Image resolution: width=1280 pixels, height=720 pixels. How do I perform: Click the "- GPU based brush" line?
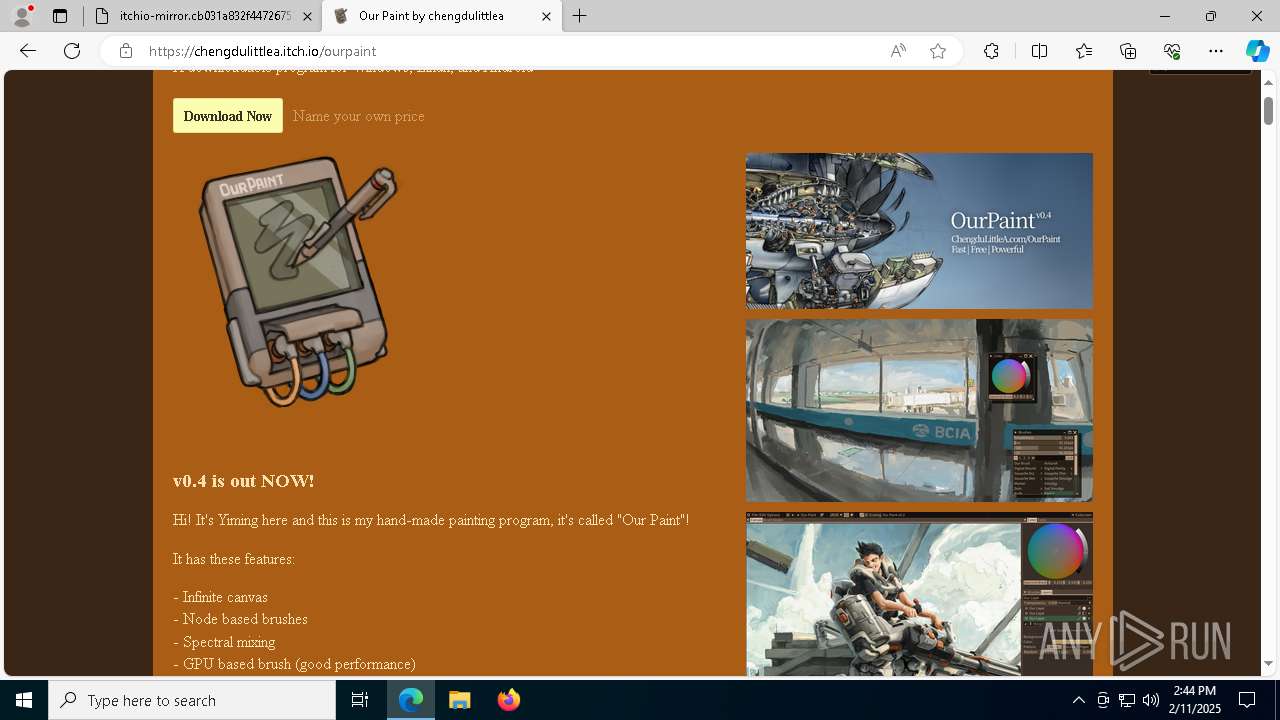tap(294, 664)
